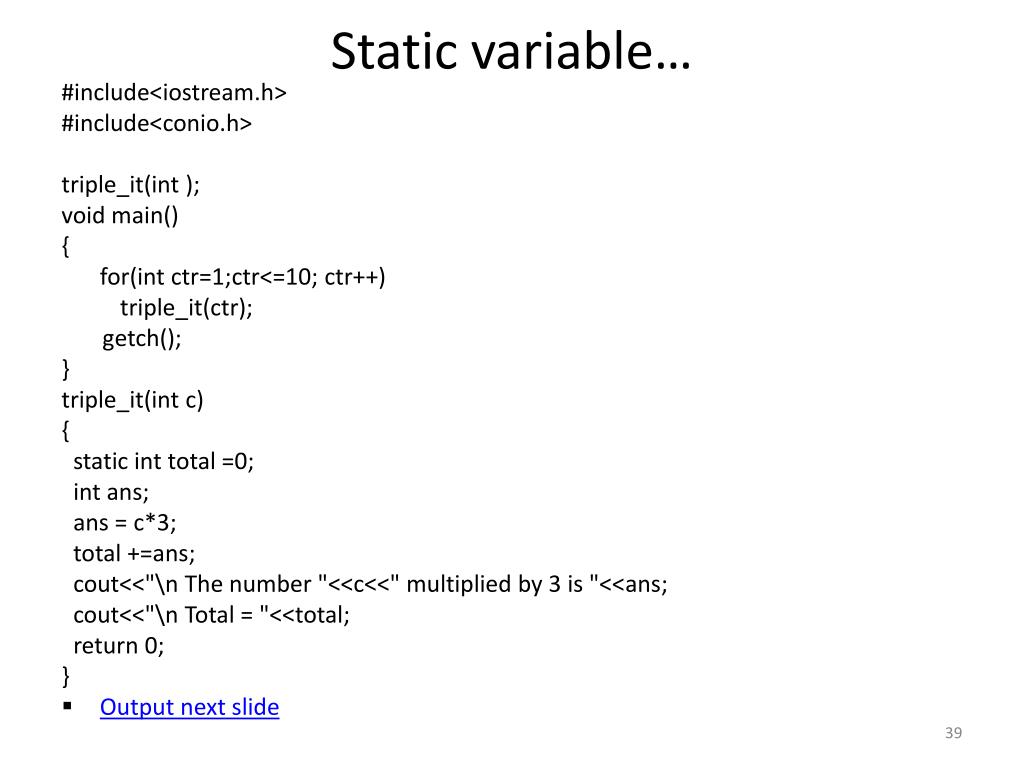Click the 'triple_it(ctr);' call line
Image resolution: width=1024 pixels, height=768 pixels.
pos(186,308)
